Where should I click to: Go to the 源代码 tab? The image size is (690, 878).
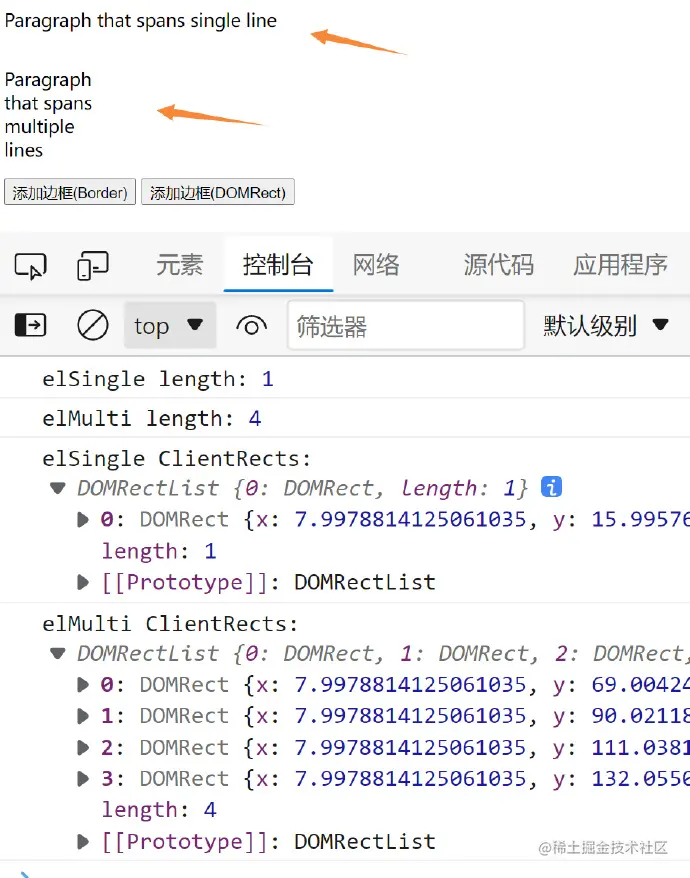click(x=498, y=264)
